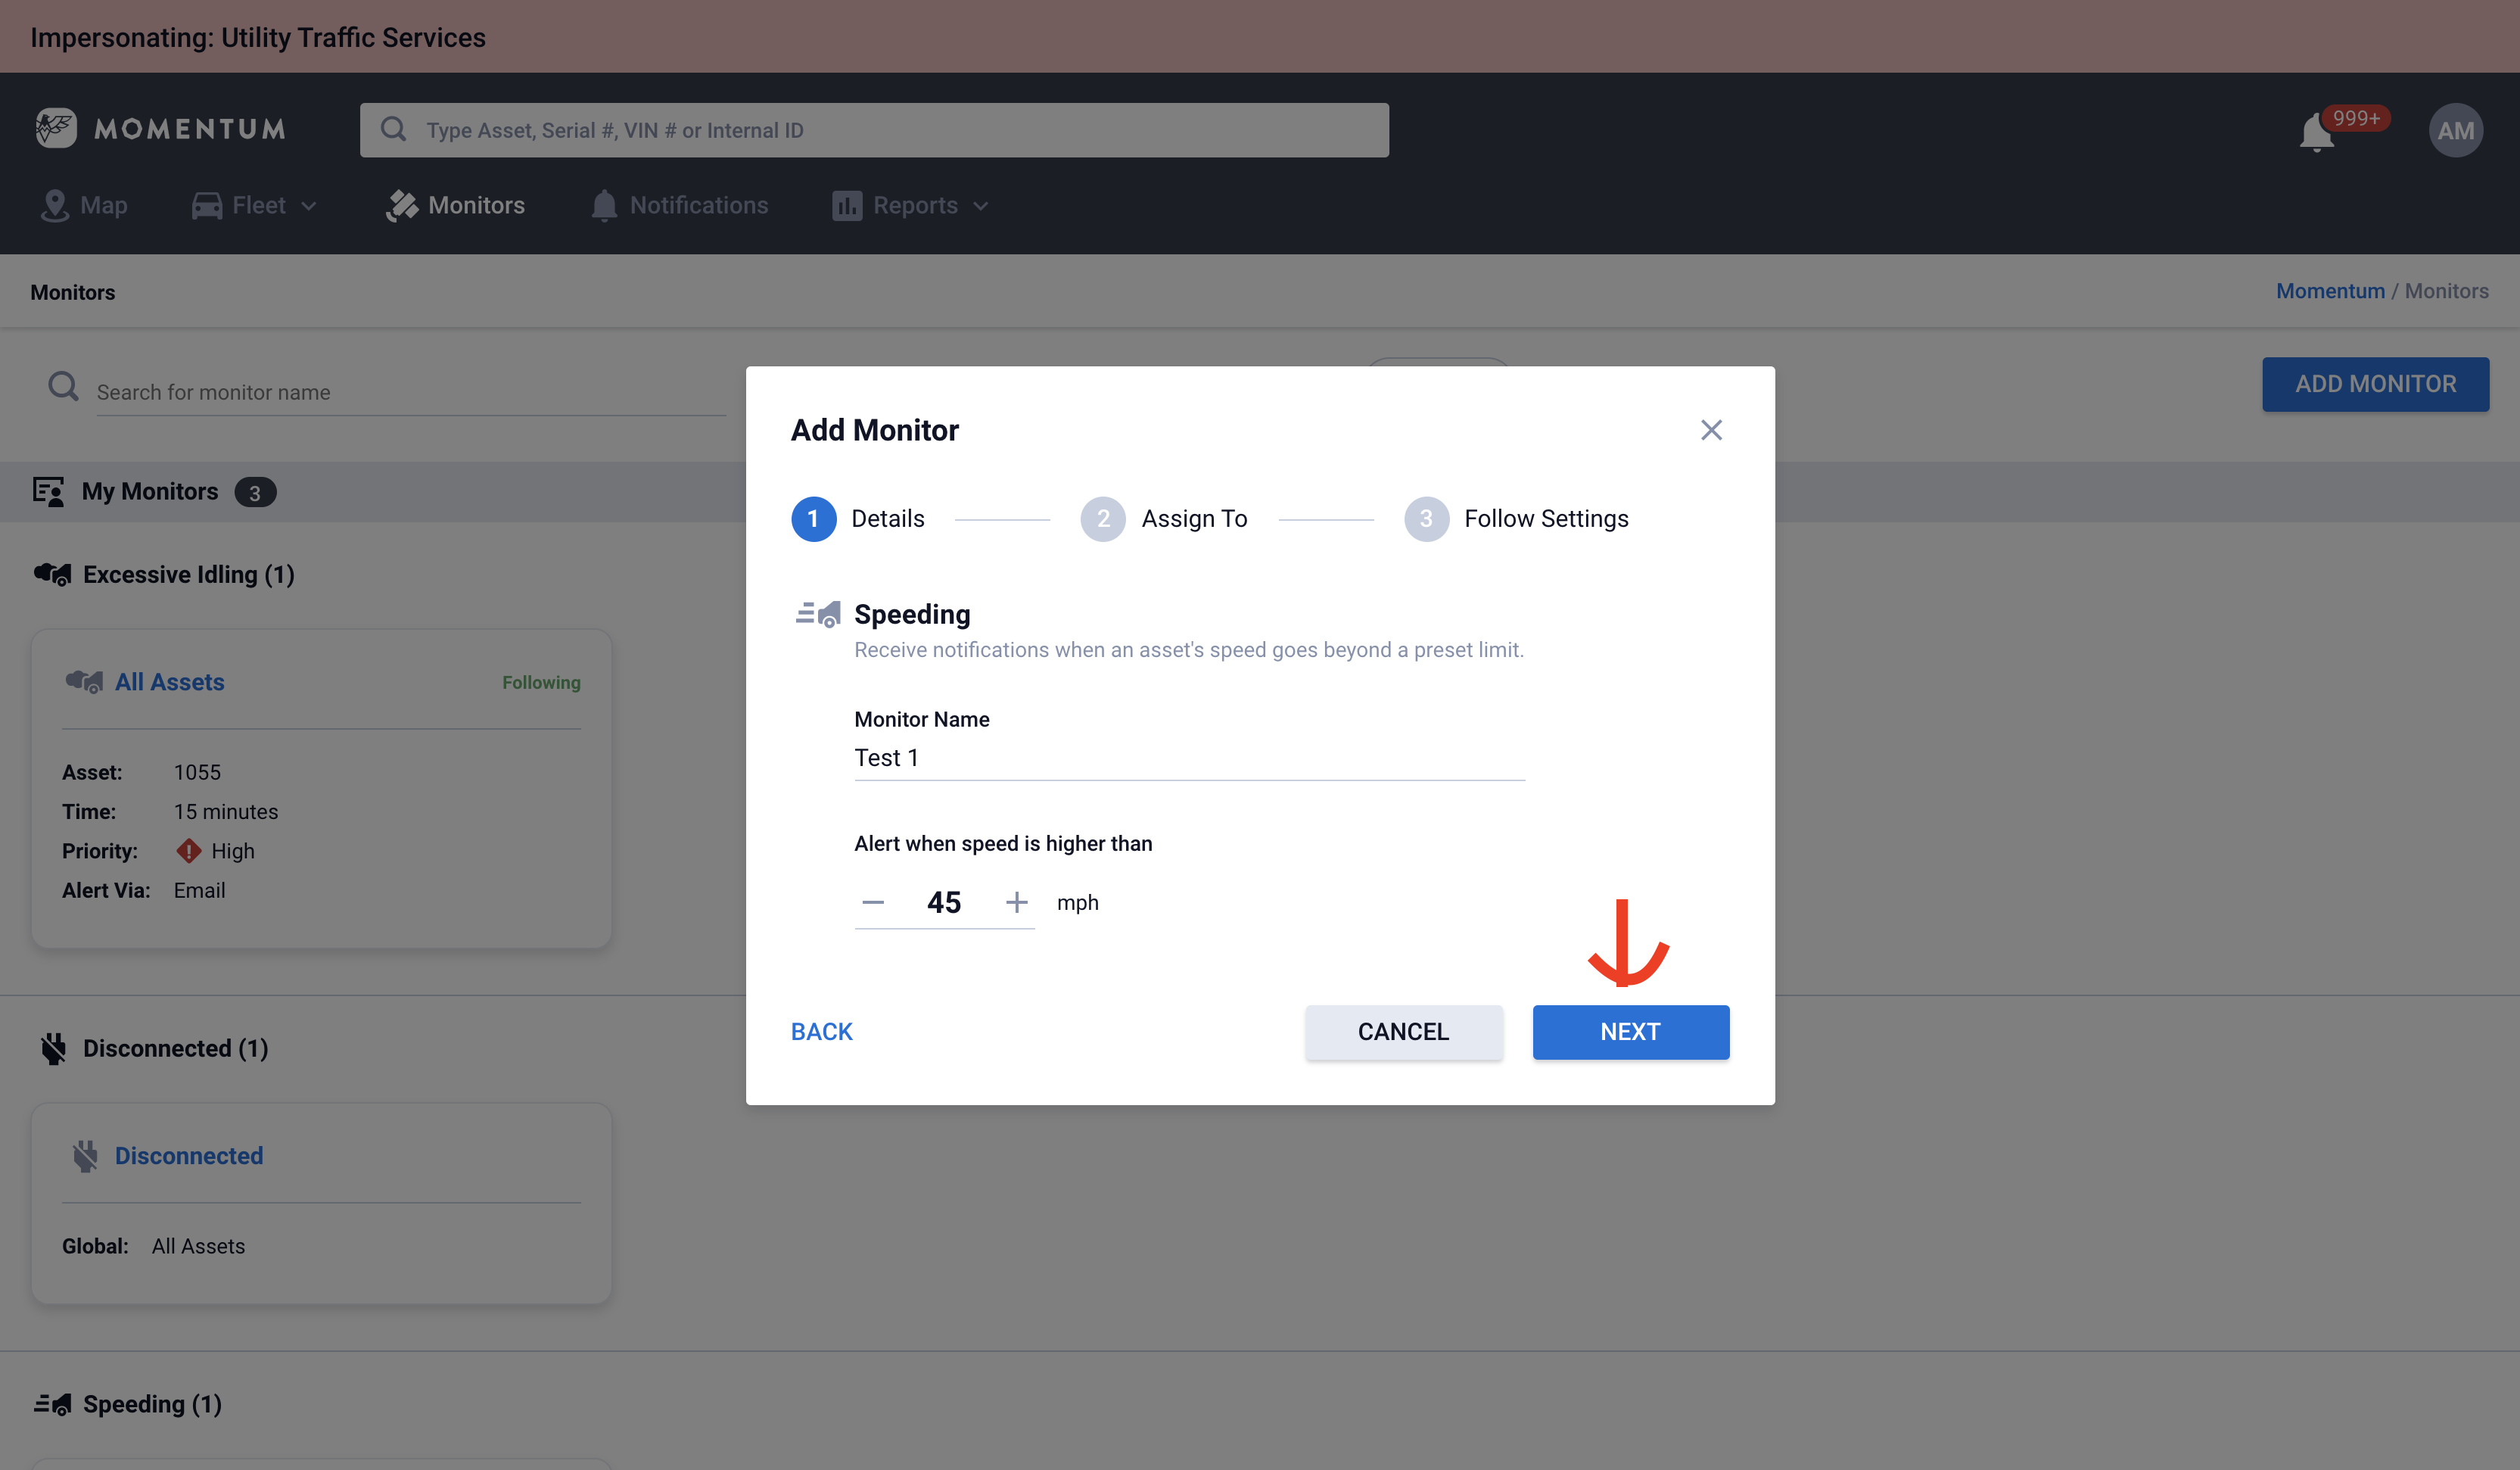Image resolution: width=2520 pixels, height=1470 pixels.
Task: Open the AM user avatar menu
Action: tap(2455, 130)
